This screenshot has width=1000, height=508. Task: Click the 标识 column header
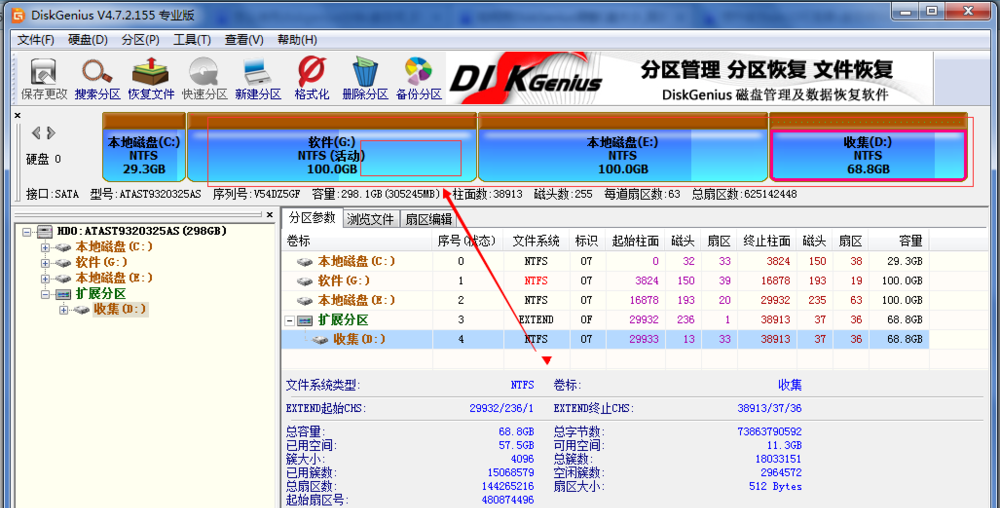[x=587, y=241]
